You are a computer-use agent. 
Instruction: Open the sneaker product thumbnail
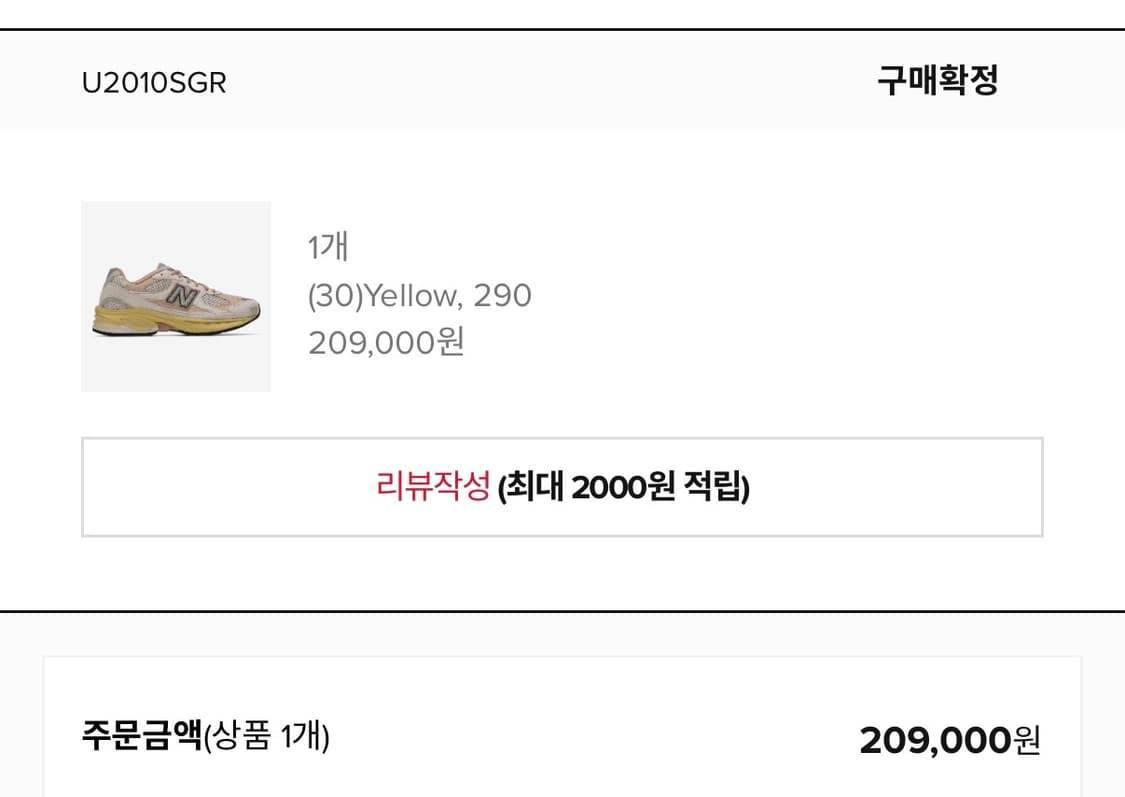click(176, 296)
